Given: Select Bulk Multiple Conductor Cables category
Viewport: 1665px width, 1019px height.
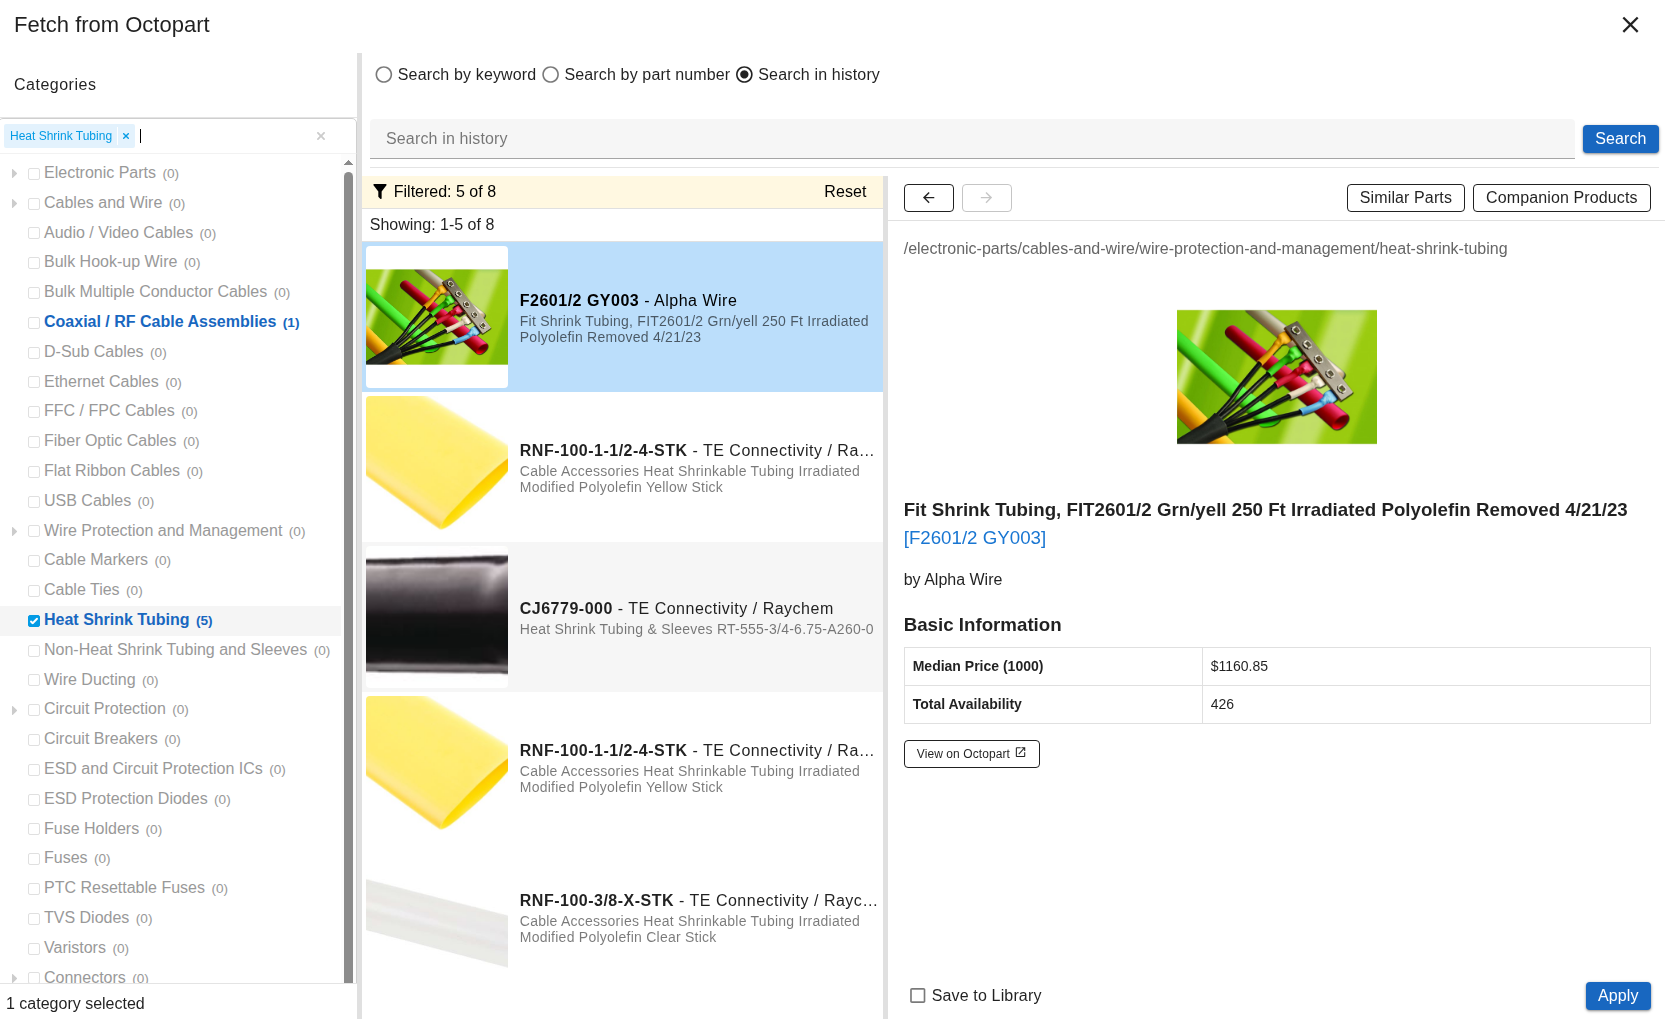Looking at the screenshot, I should 155,292.
